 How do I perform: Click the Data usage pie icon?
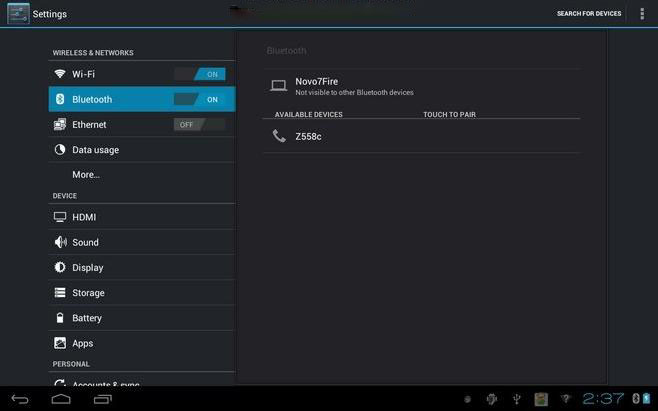pyautogui.click(x=60, y=149)
